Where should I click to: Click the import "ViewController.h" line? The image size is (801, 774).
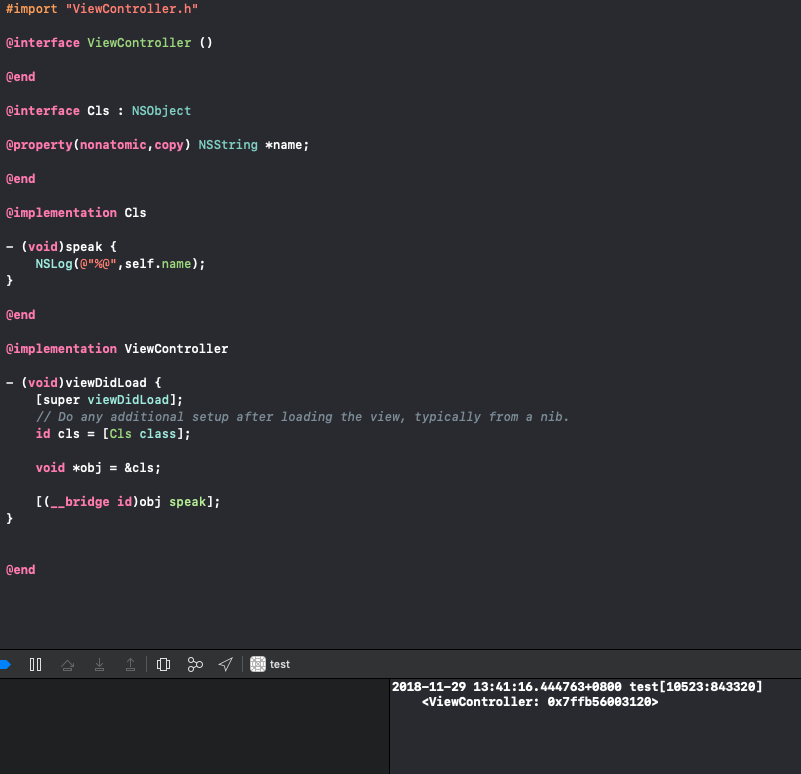102,9
